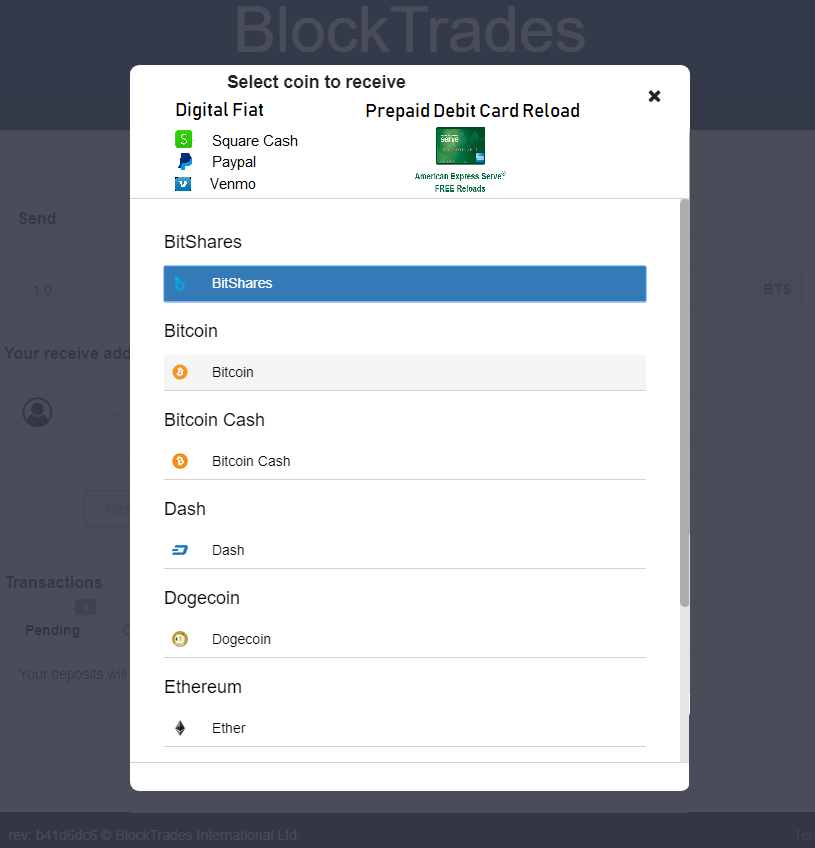Choose Paypal under Digital Fiat
815x848 pixels.
(234, 162)
